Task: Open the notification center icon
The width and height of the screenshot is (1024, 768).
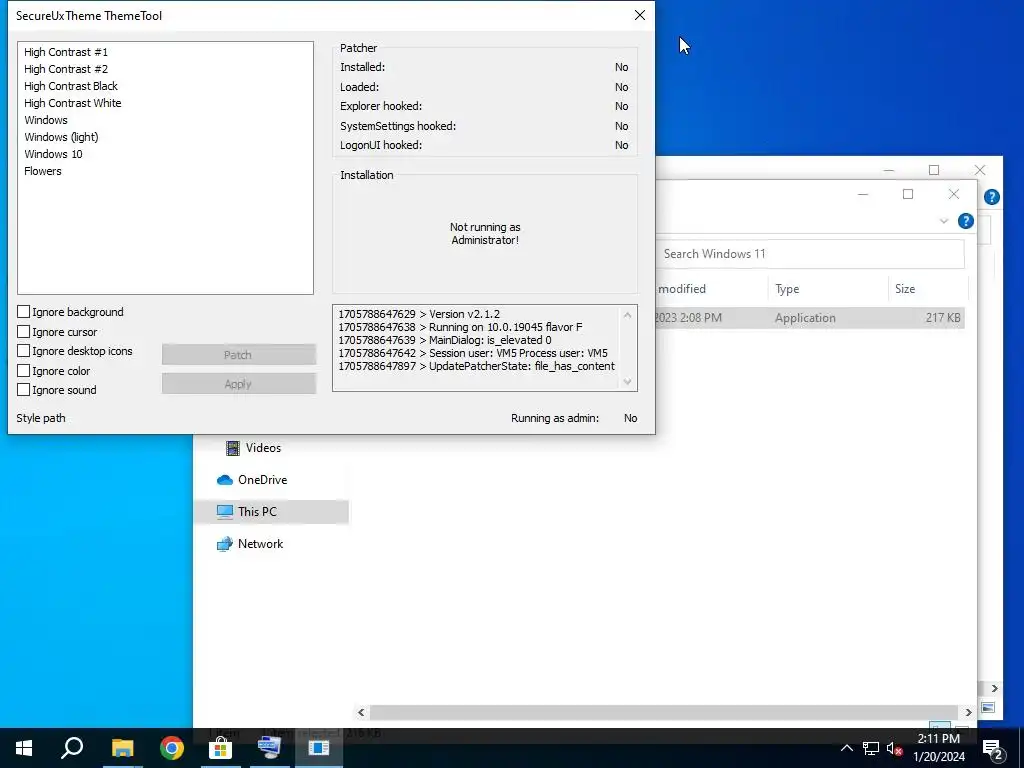Action: (993, 748)
